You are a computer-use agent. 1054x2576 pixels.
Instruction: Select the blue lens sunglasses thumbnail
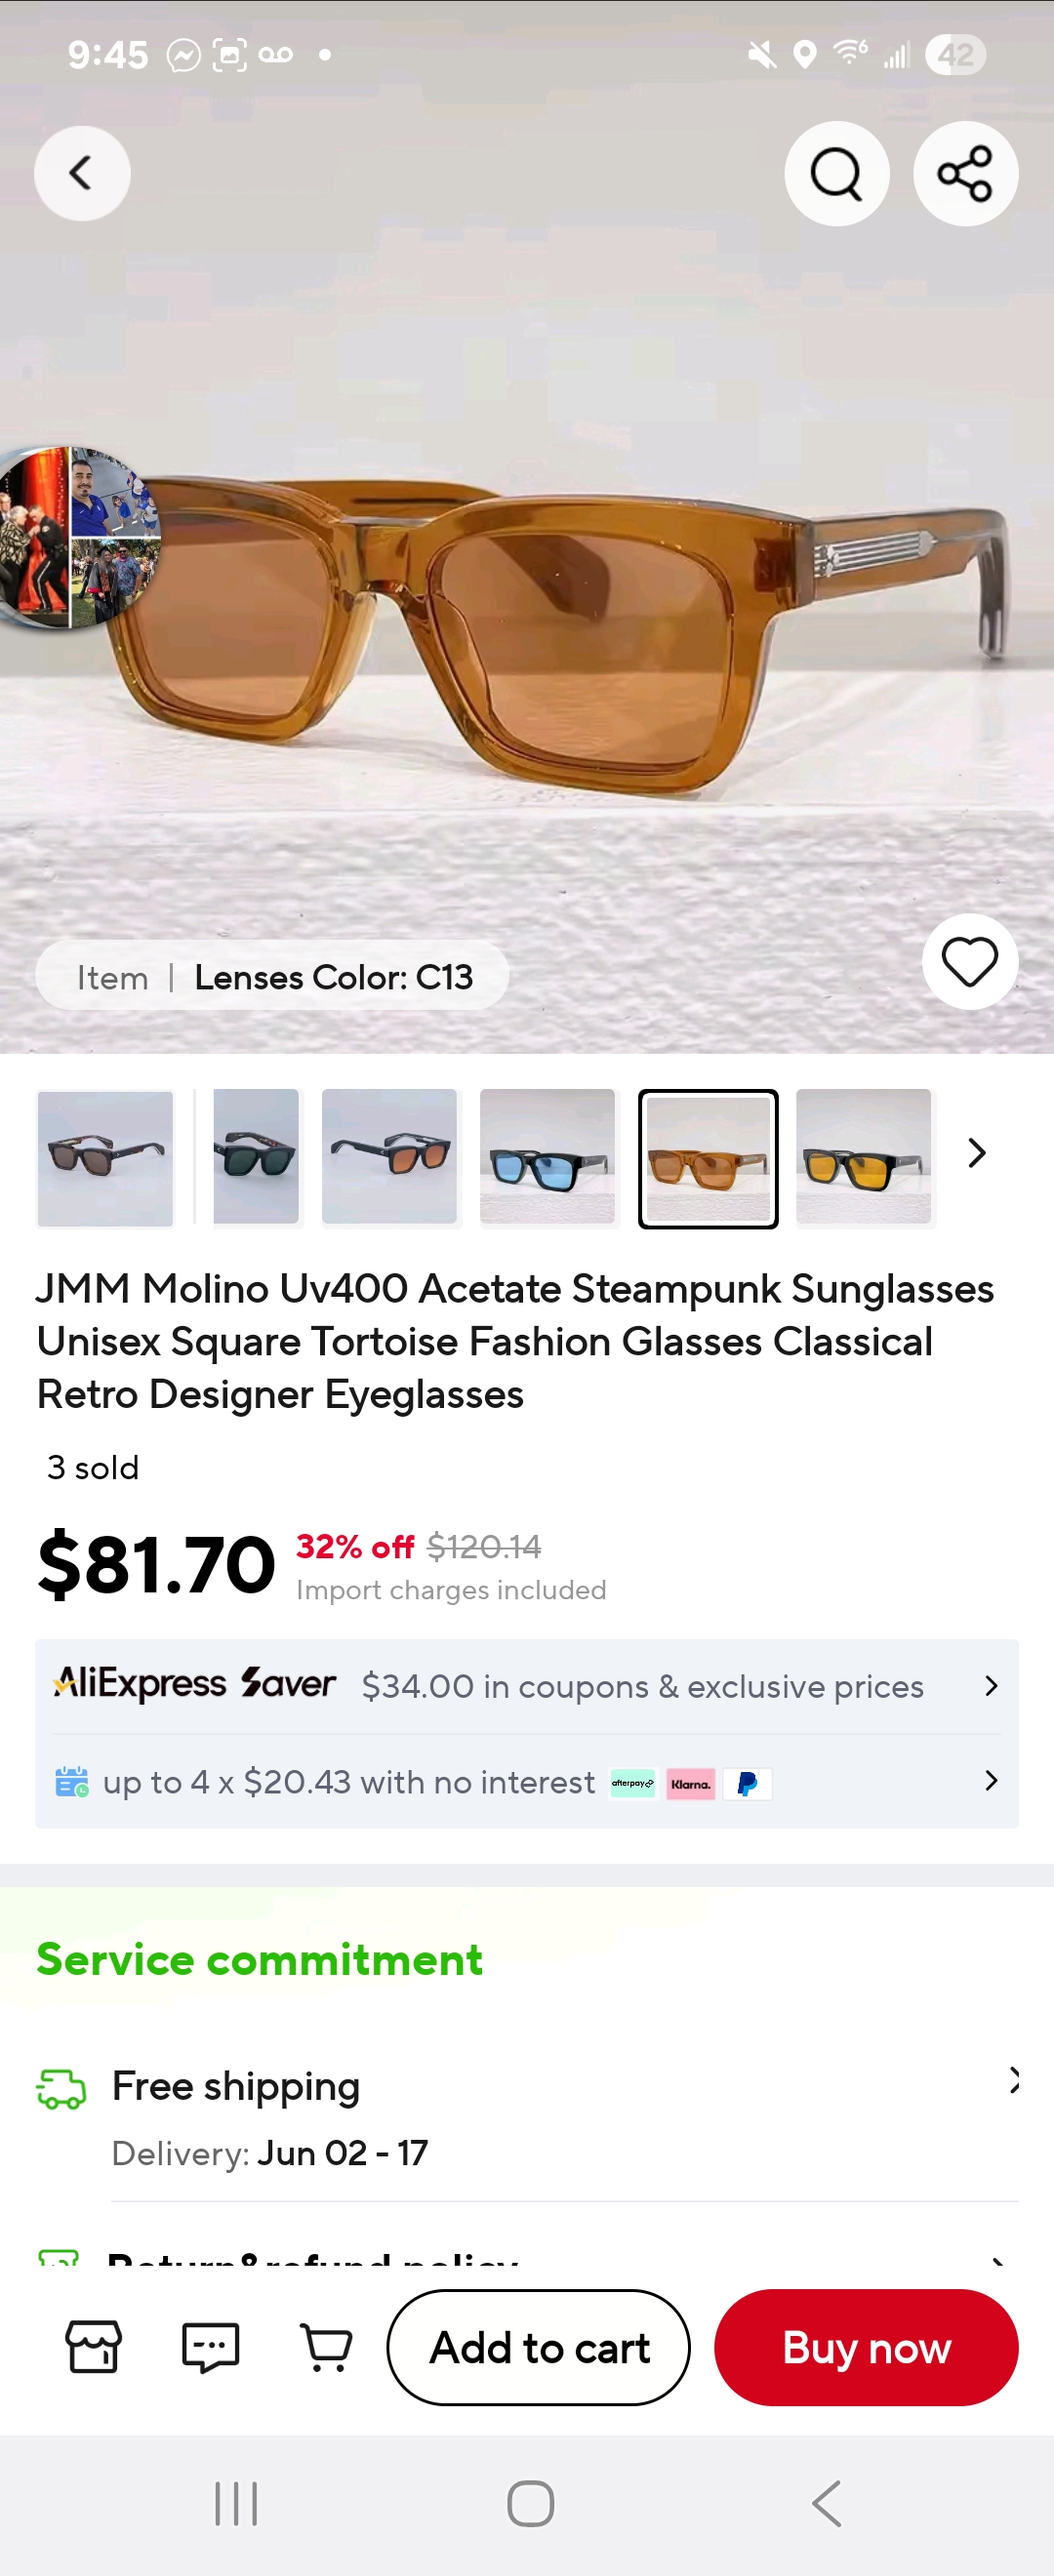coord(548,1157)
